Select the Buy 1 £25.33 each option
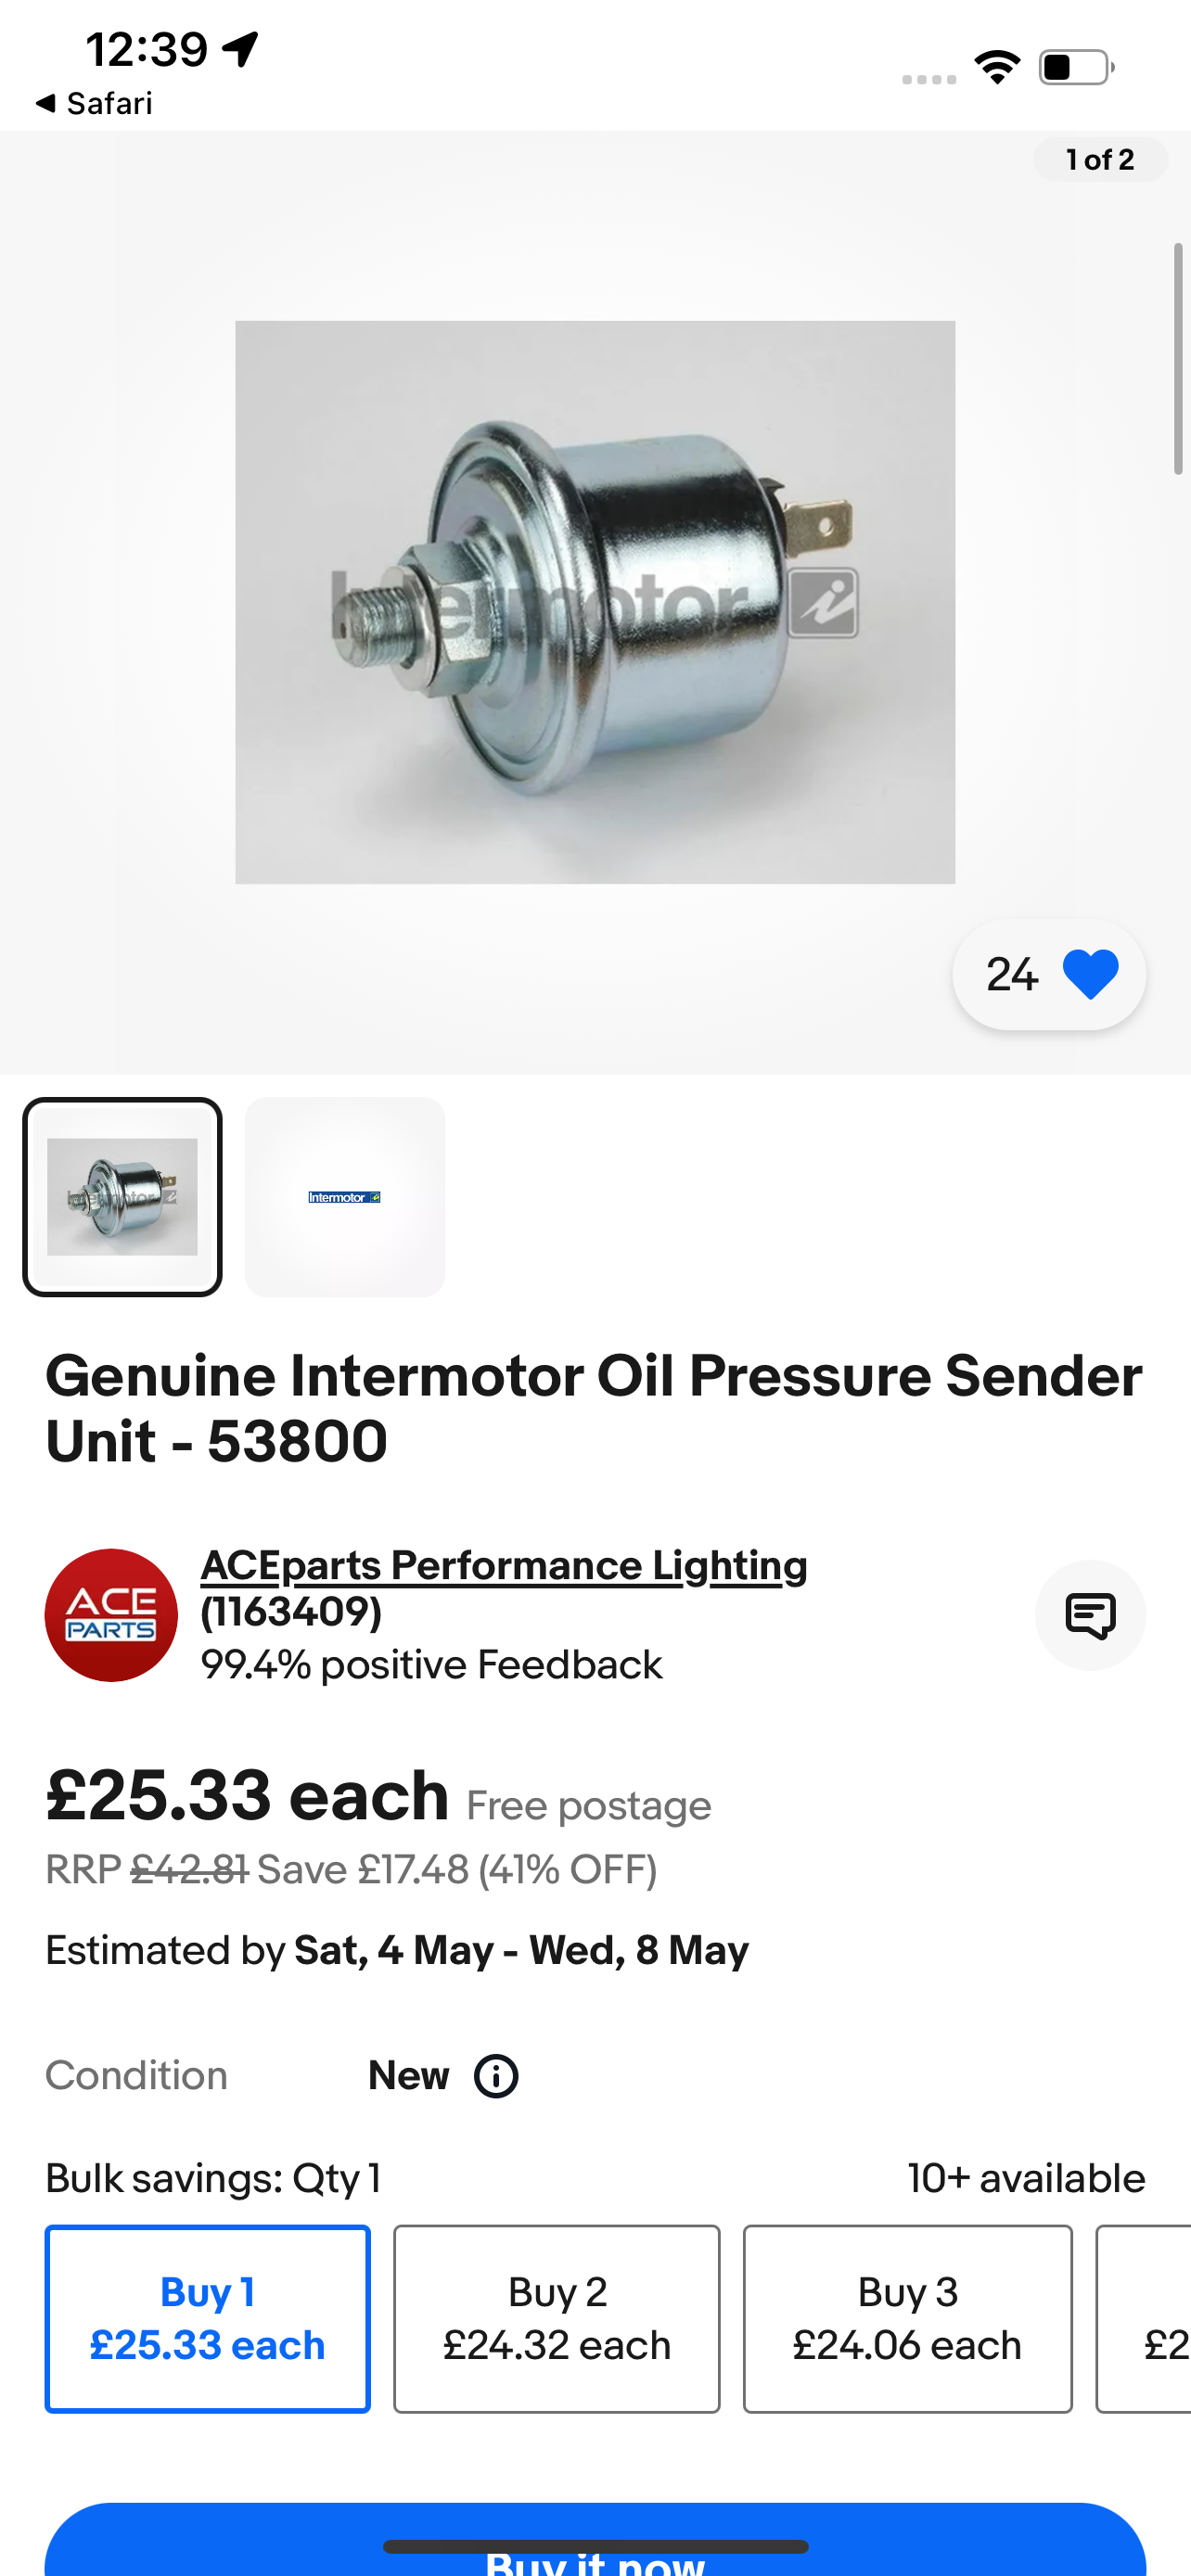 point(208,2318)
